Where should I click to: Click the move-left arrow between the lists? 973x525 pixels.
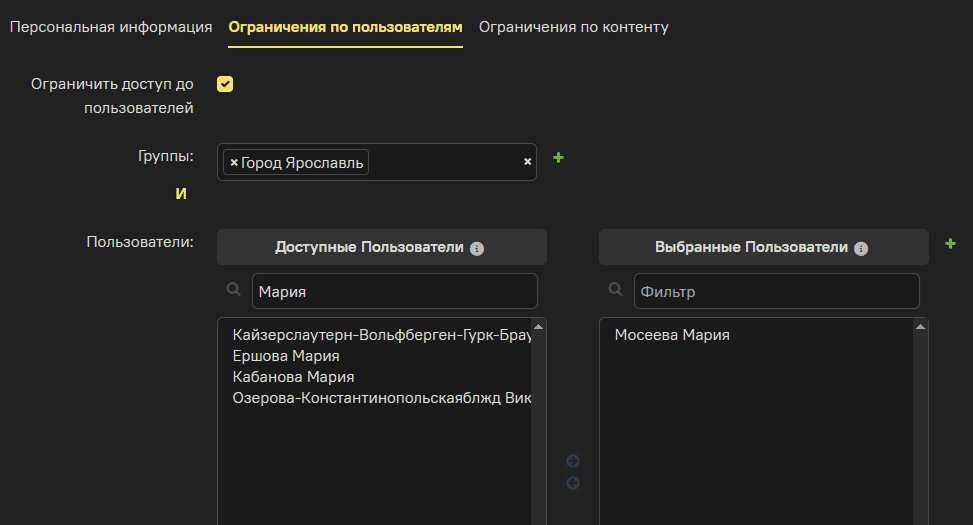click(x=573, y=483)
